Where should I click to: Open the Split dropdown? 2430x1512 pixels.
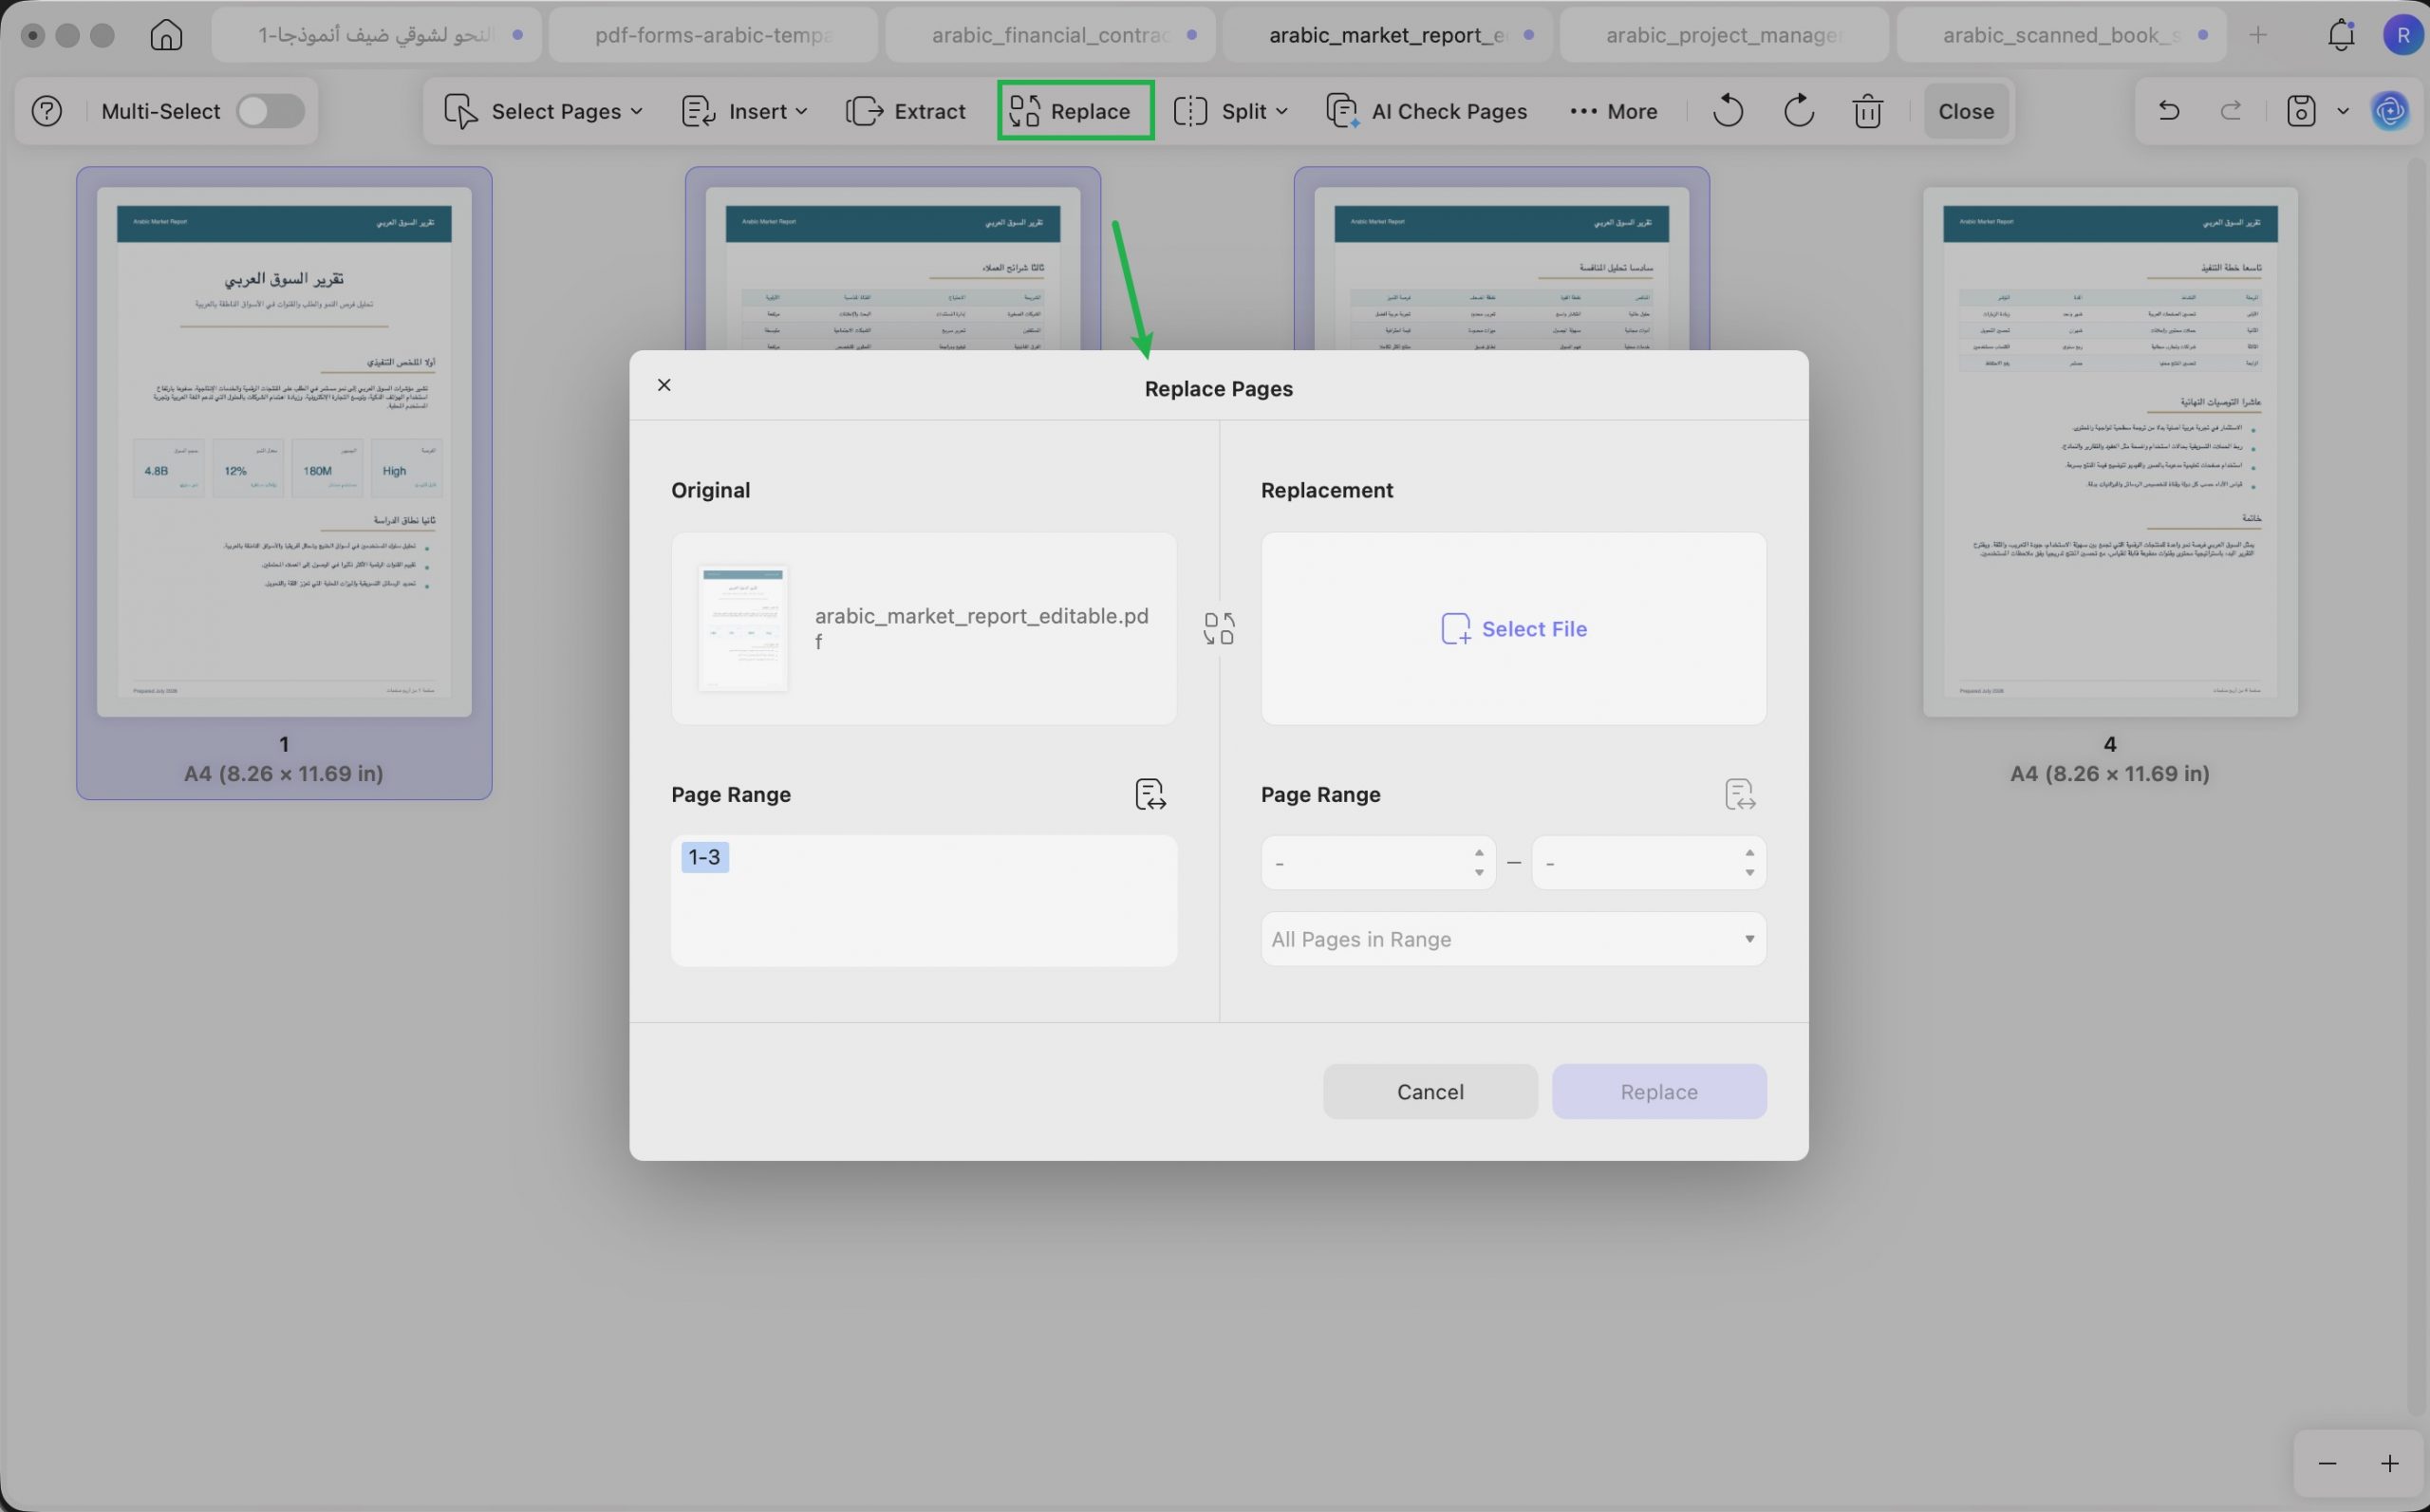[1230, 111]
